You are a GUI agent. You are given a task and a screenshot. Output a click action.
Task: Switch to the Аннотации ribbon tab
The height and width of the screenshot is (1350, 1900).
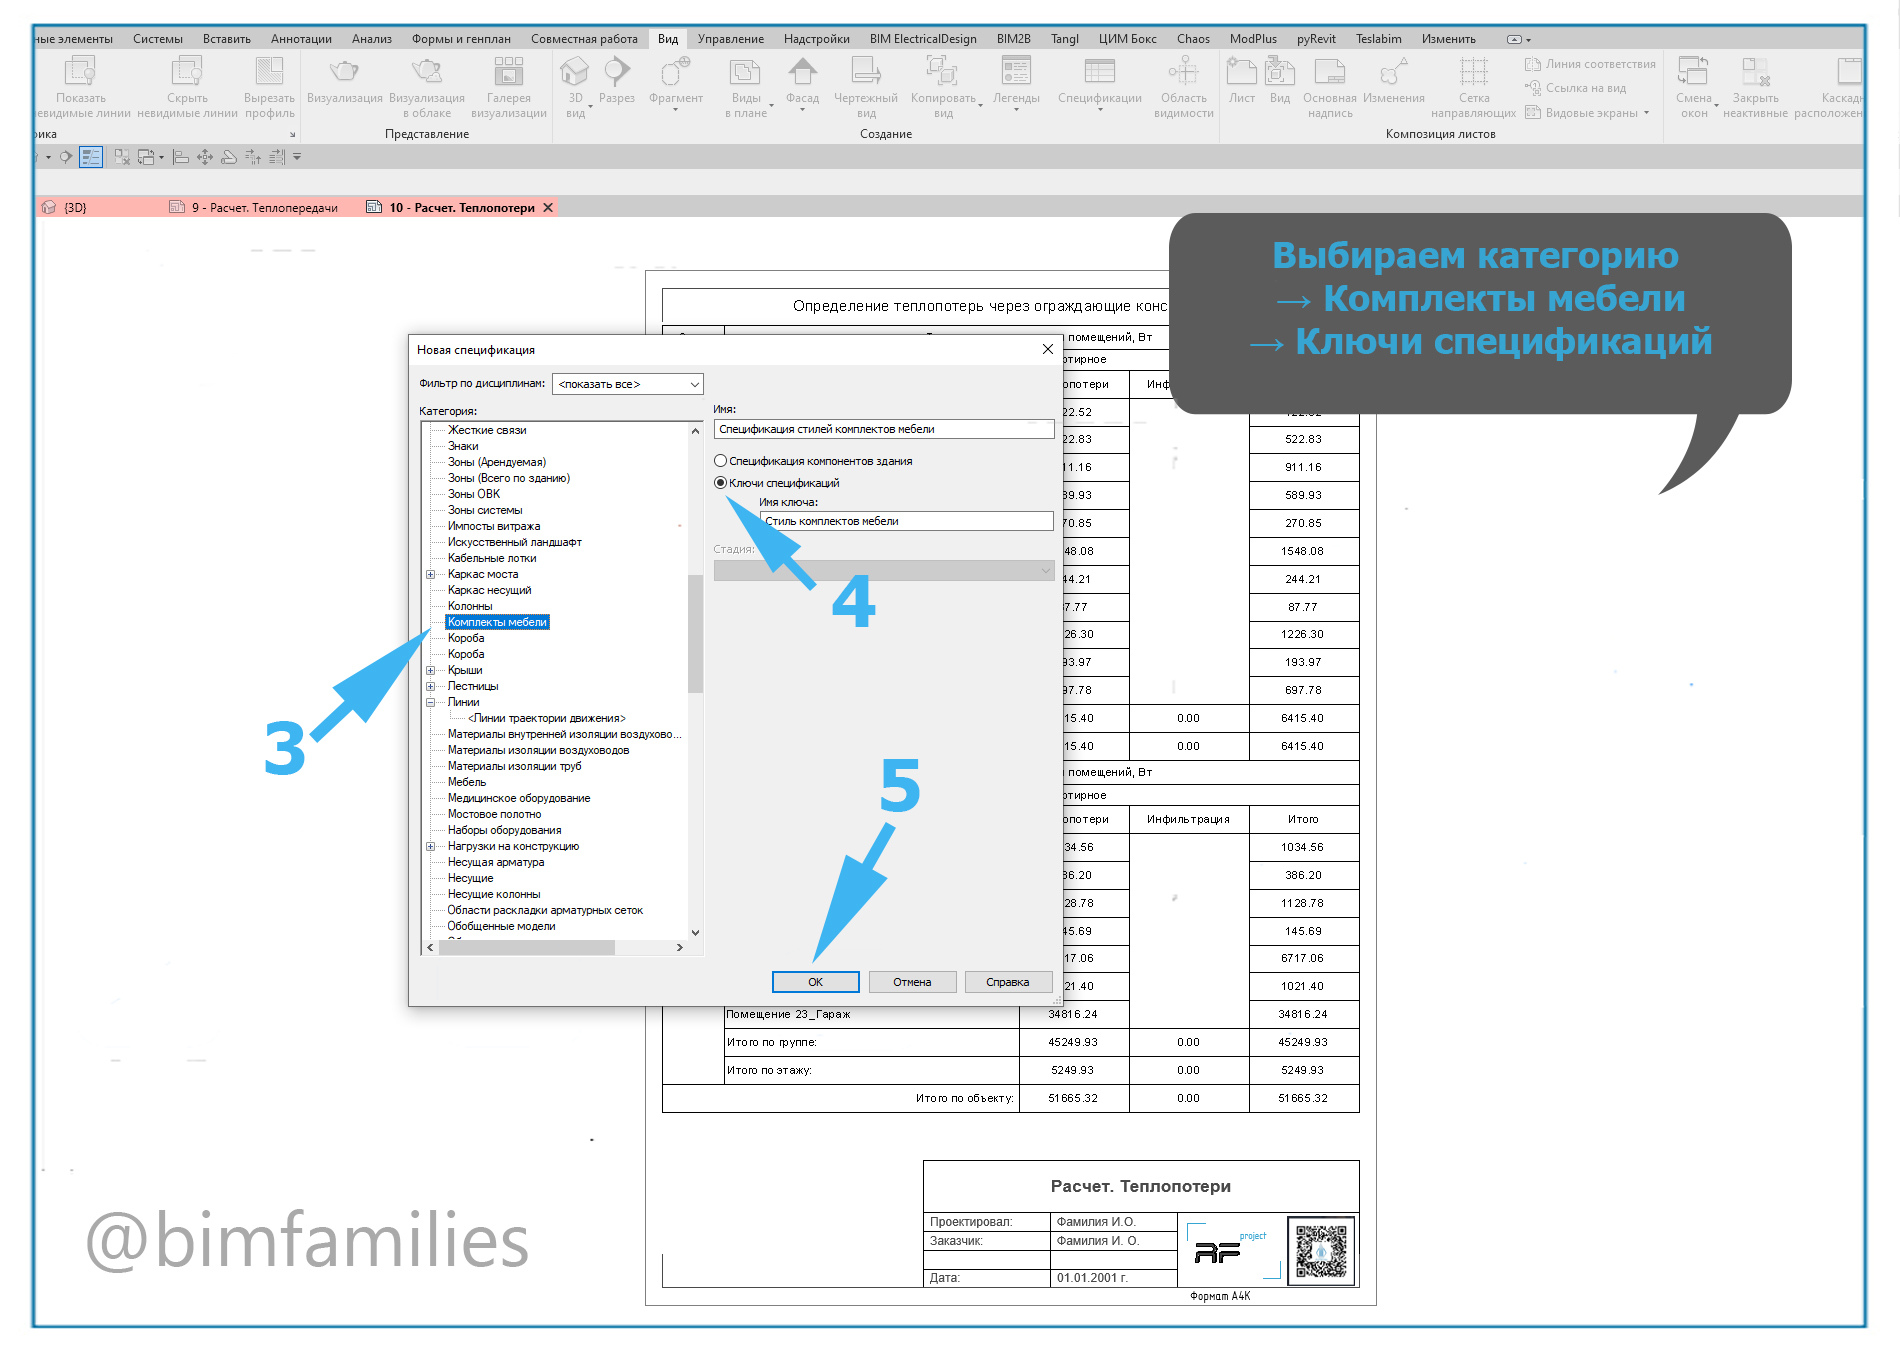click(301, 39)
